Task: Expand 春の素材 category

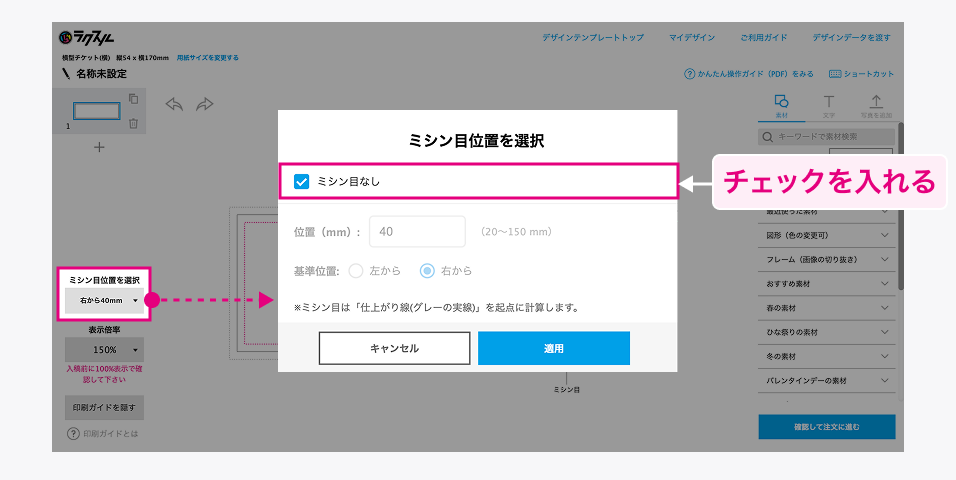Action: click(827, 308)
